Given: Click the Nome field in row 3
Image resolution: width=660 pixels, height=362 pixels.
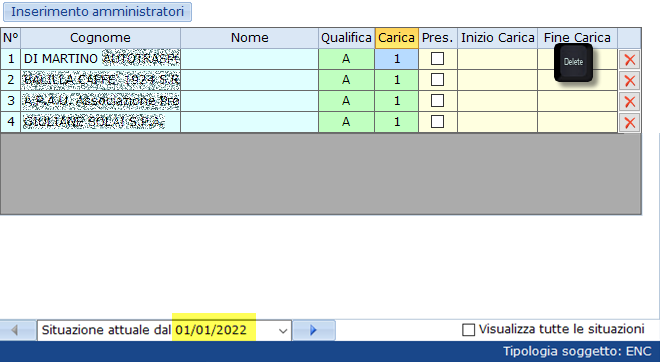Looking at the screenshot, I should pos(250,101).
